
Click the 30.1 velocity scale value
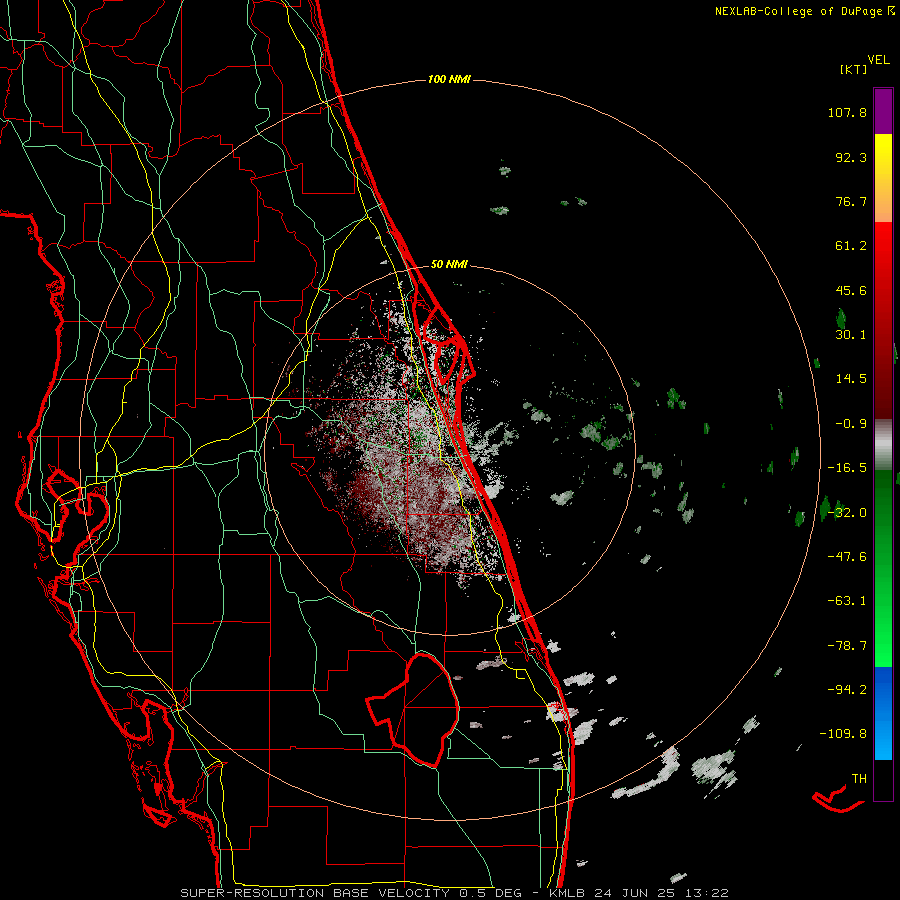(x=851, y=335)
